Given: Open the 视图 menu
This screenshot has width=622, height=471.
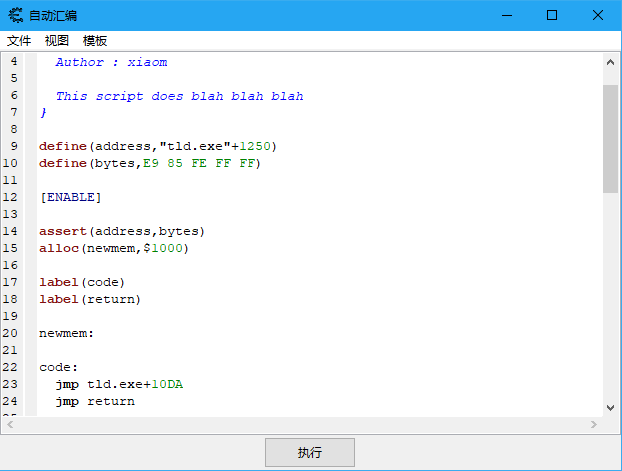Looking at the screenshot, I should click(x=57, y=41).
